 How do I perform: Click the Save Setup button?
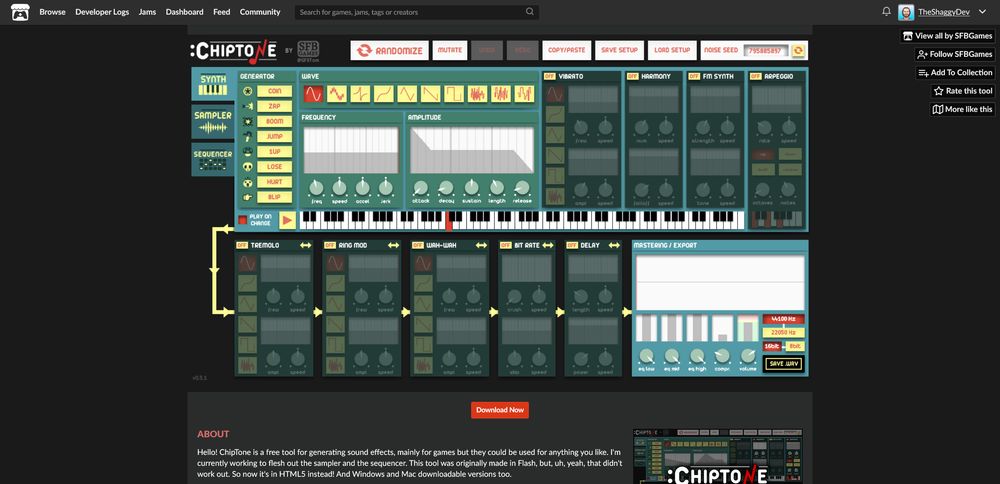[619, 50]
